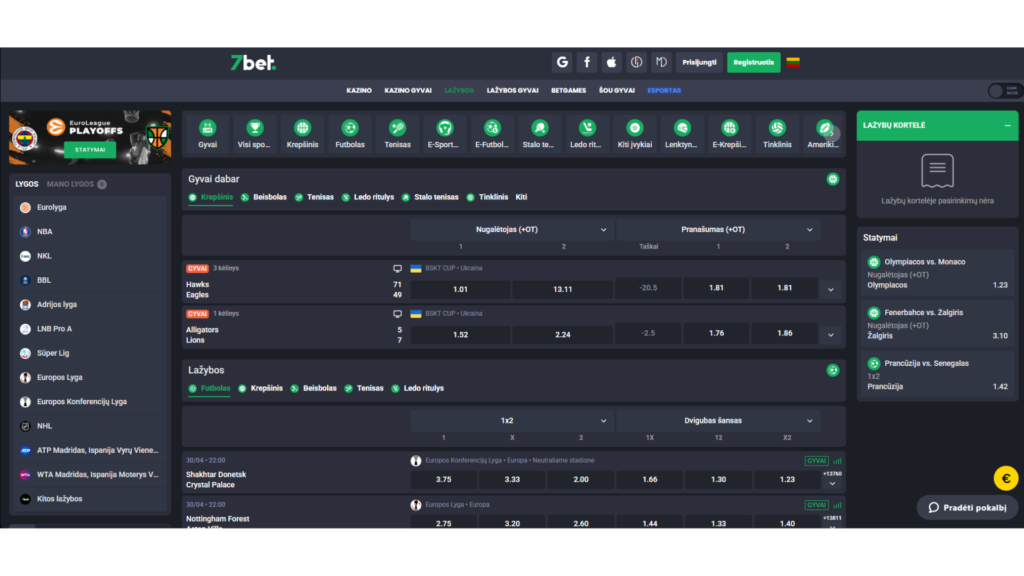Switch to Beisbolas tab in Gyvai dabar
Screen dimensions: 1024x576
[x=264, y=197]
